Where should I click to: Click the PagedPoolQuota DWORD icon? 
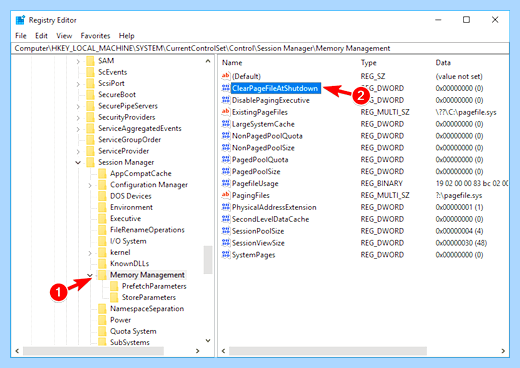tap(226, 159)
